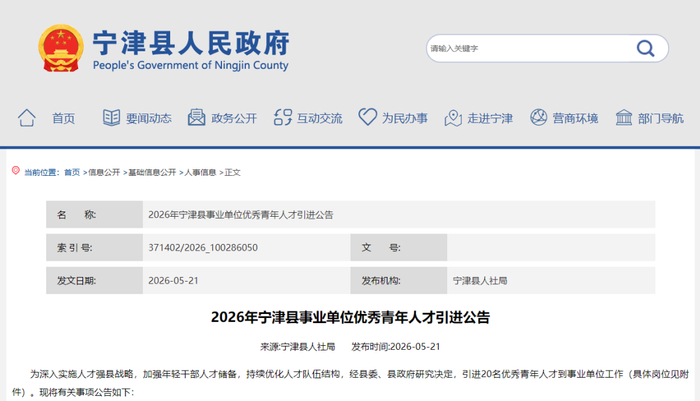Open the 首页 navigation menu item
The width and height of the screenshot is (700, 401).
point(63,118)
